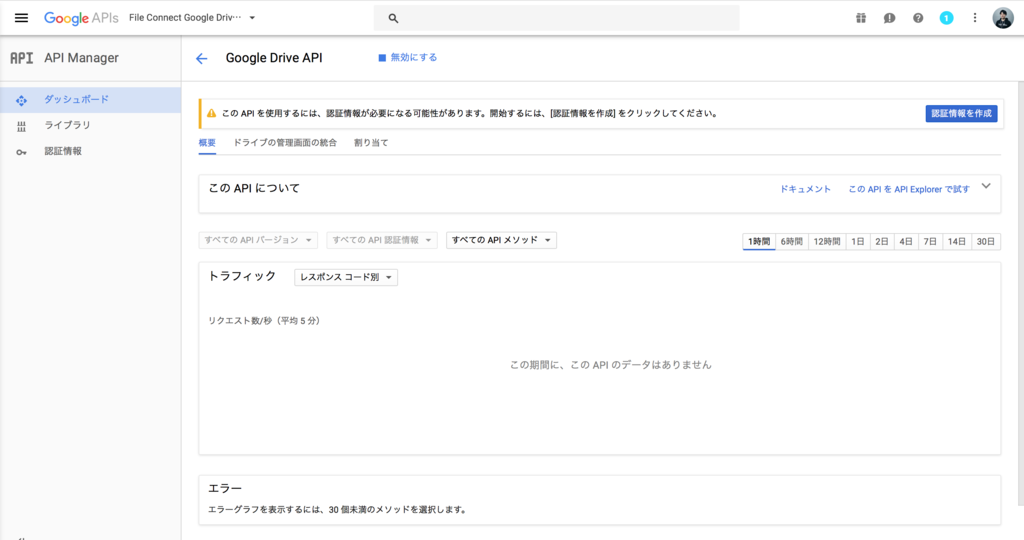Open この API を API Explorer で試す link
This screenshot has width=1024, height=540.
(909, 189)
